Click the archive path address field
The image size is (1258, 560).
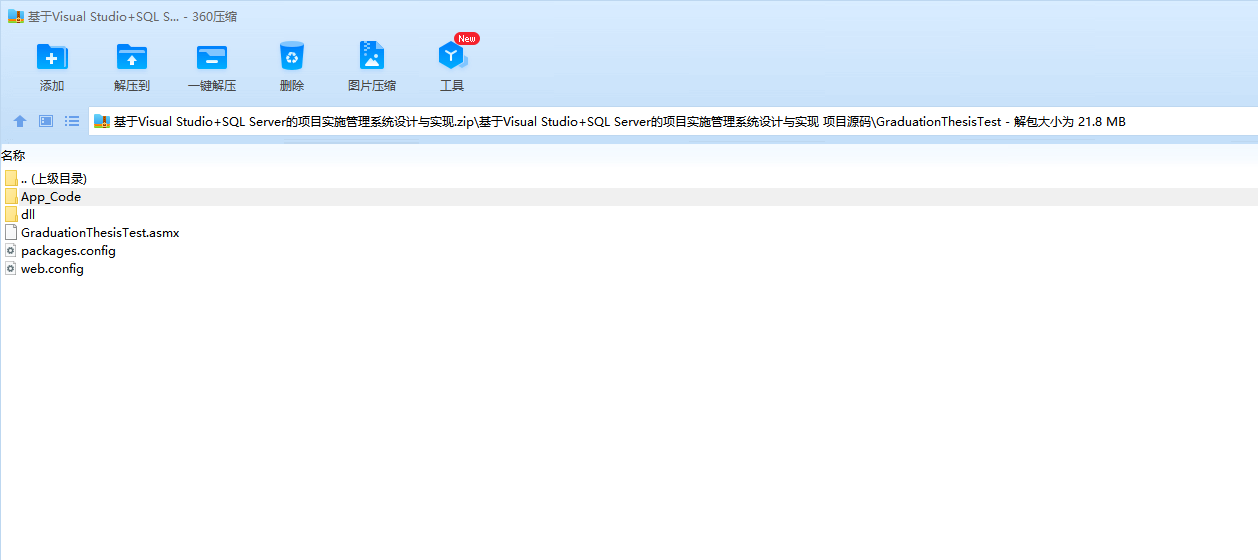pyautogui.click(x=673, y=121)
